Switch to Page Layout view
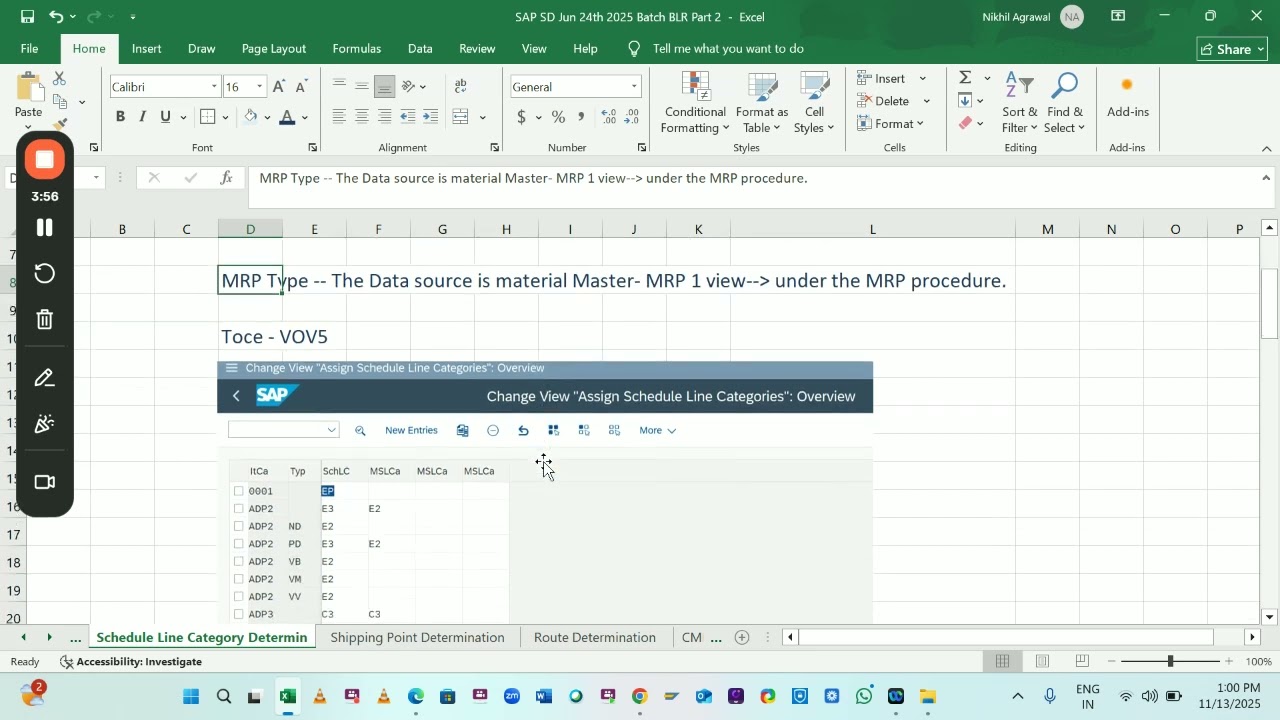The height and width of the screenshot is (720, 1280). [1042, 661]
